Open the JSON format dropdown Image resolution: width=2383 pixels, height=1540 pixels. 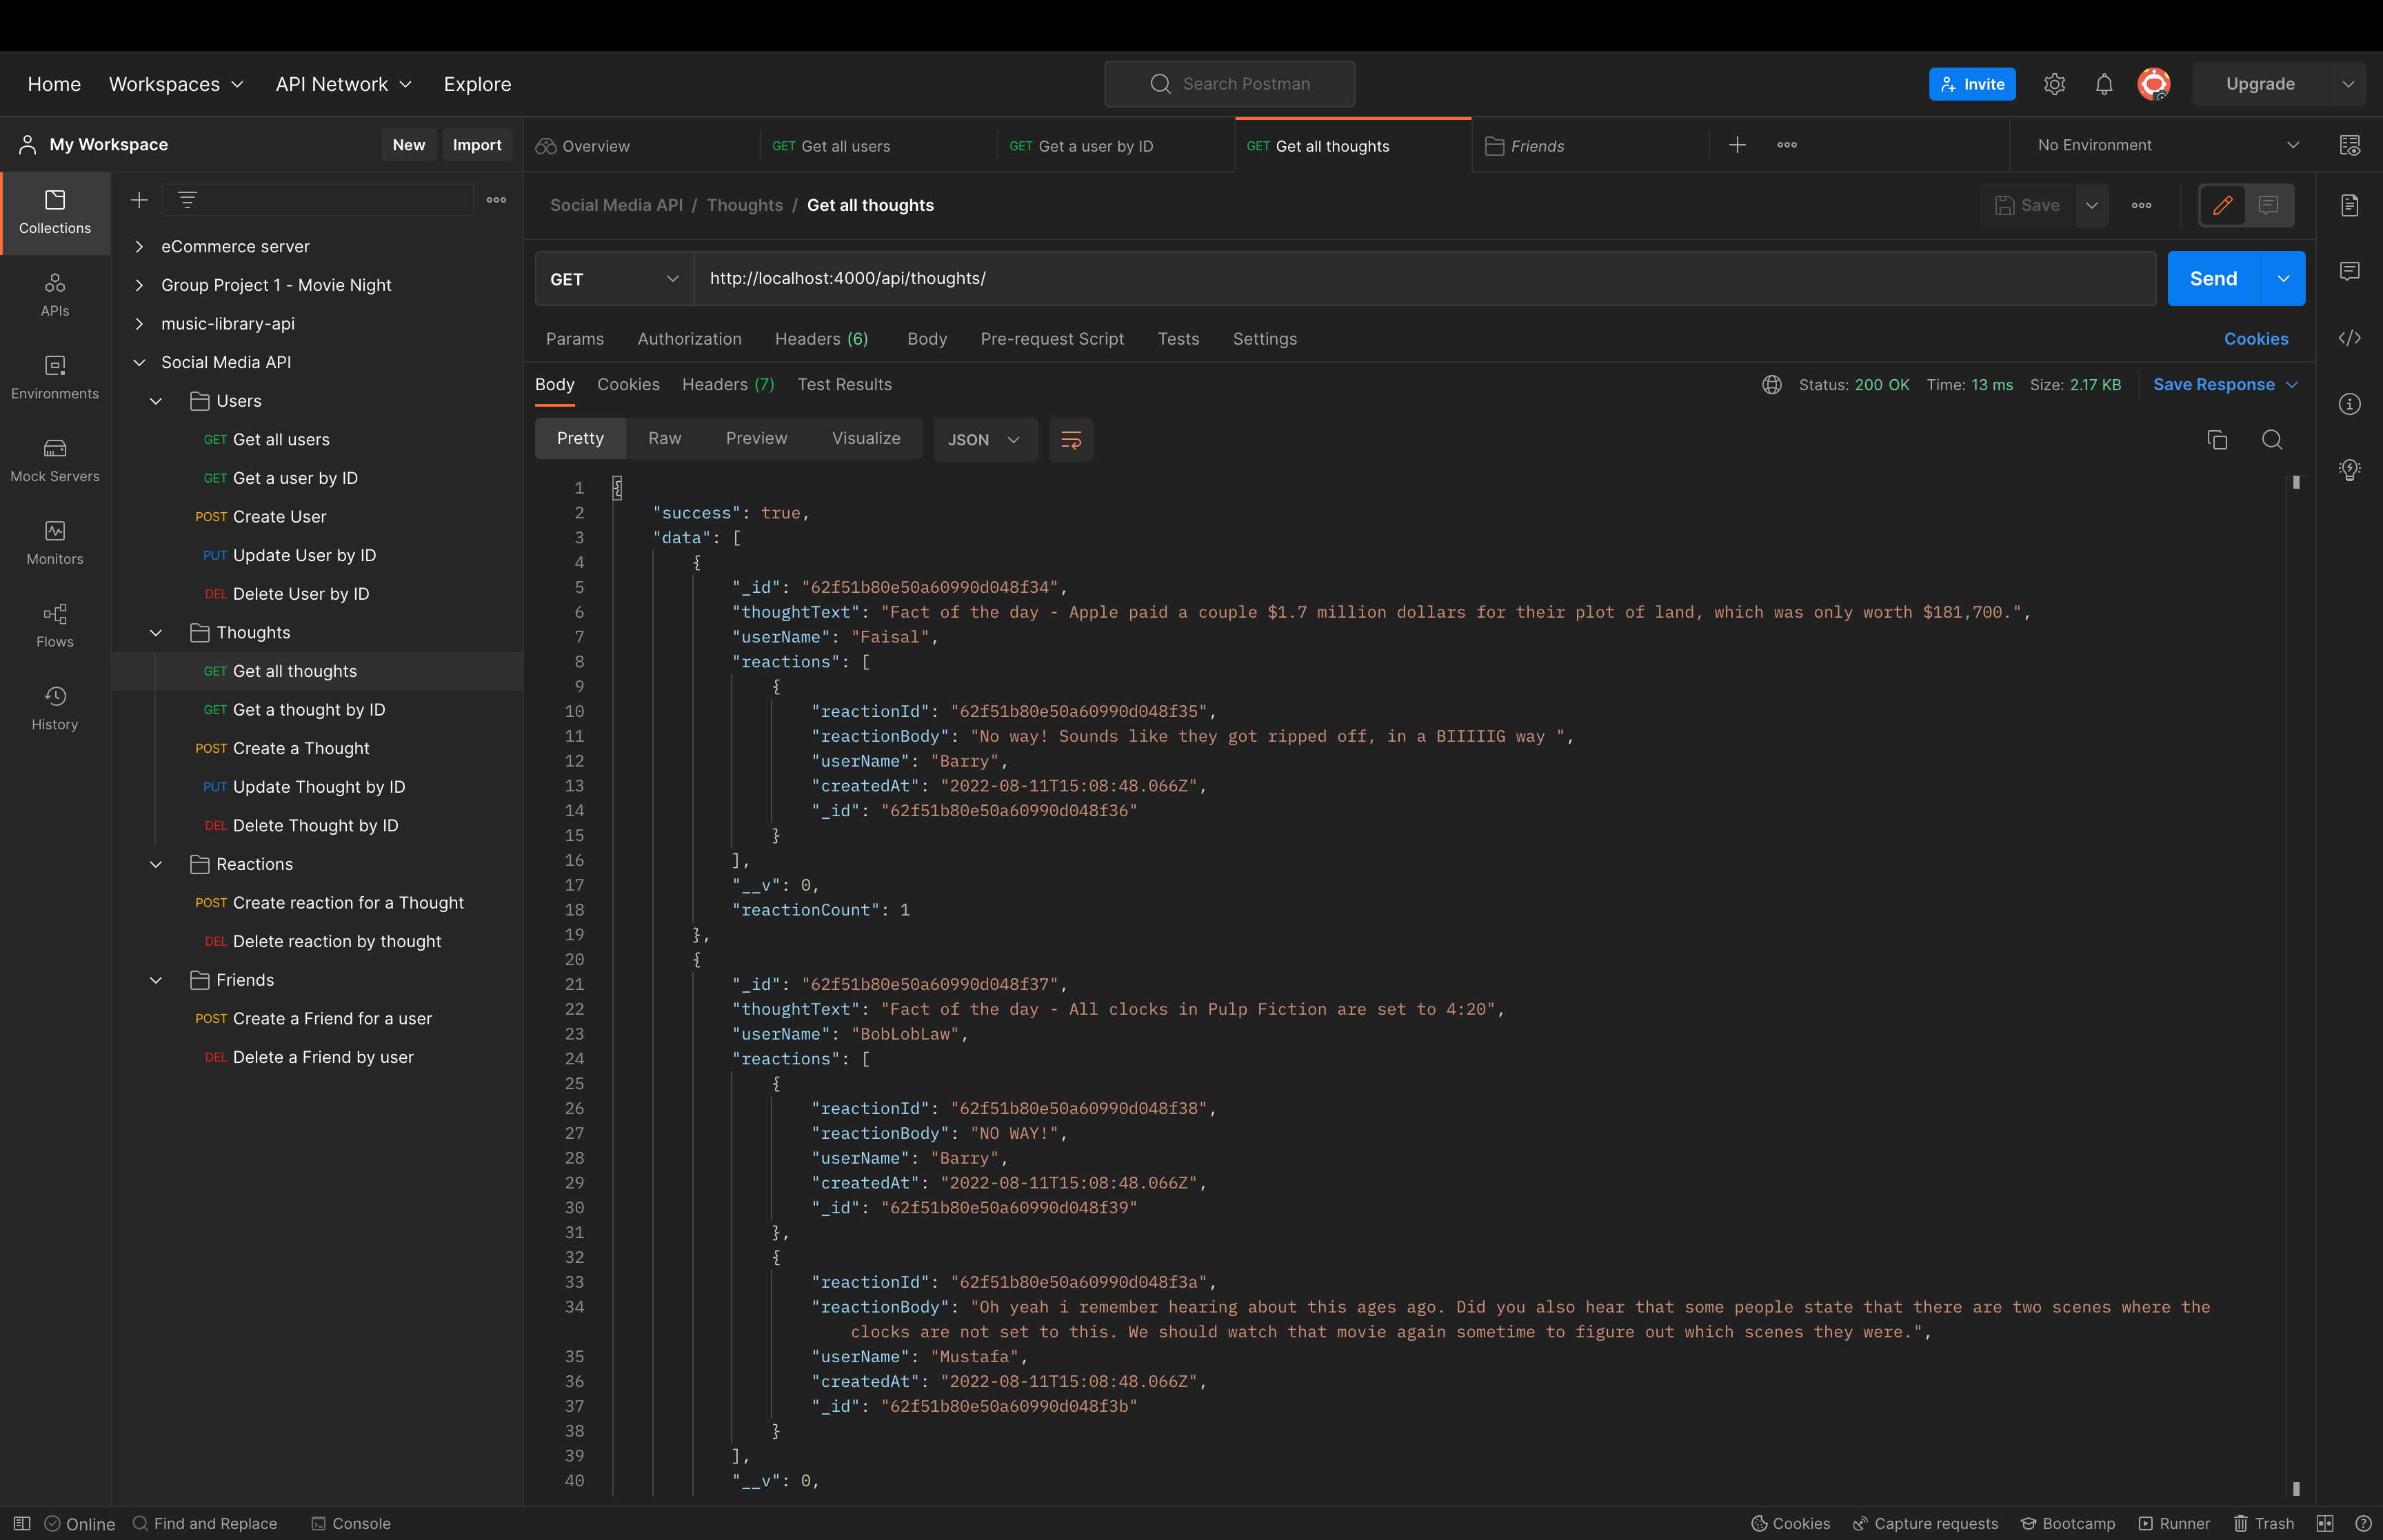pos(984,440)
